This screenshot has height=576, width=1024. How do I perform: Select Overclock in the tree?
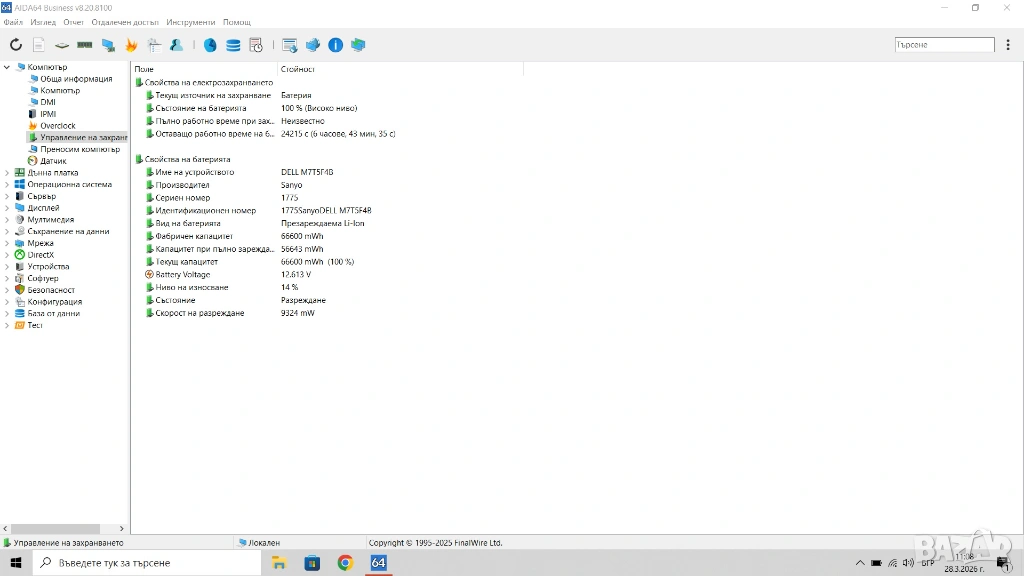57,126
